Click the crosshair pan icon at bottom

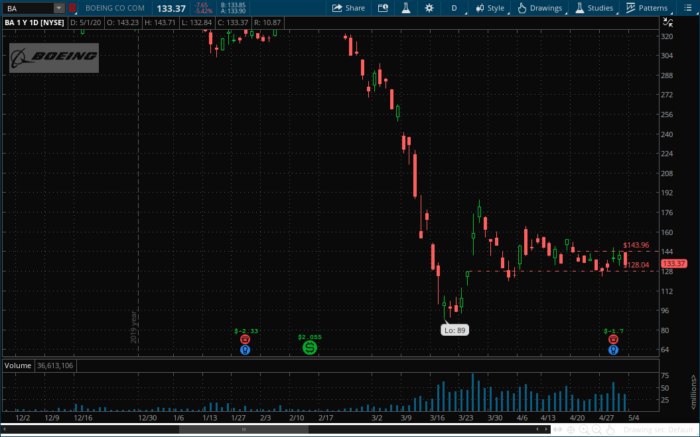pos(571,429)
